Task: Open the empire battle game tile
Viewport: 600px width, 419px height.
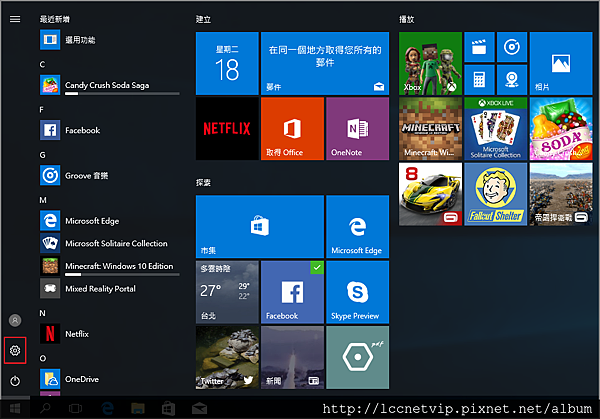Action: pos(561,194)
